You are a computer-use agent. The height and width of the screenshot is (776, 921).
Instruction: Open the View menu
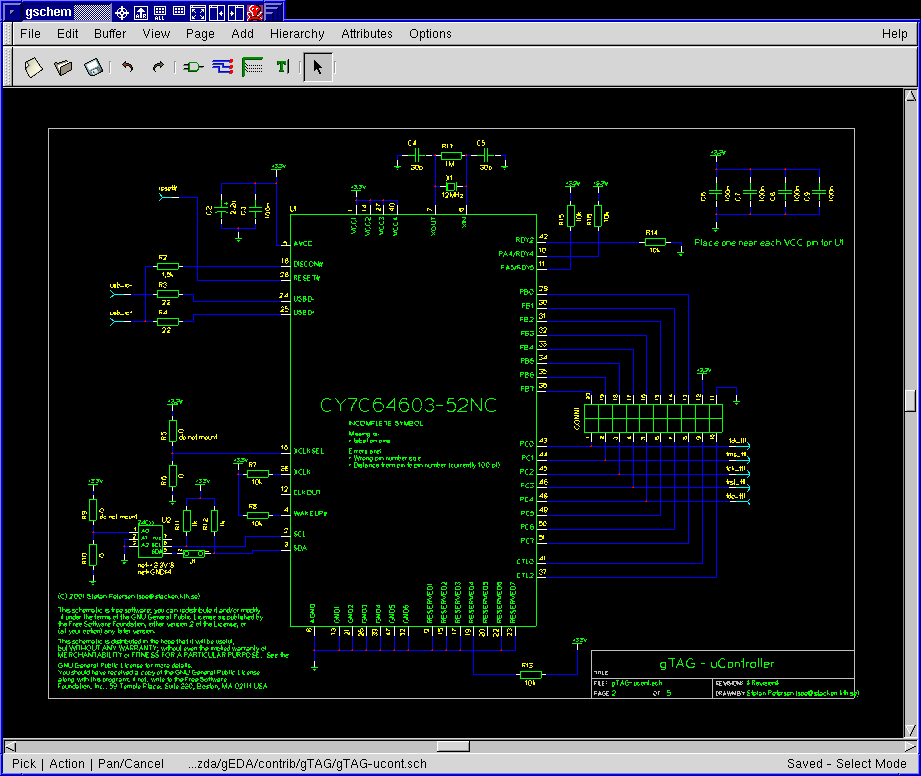pos(156,34)
